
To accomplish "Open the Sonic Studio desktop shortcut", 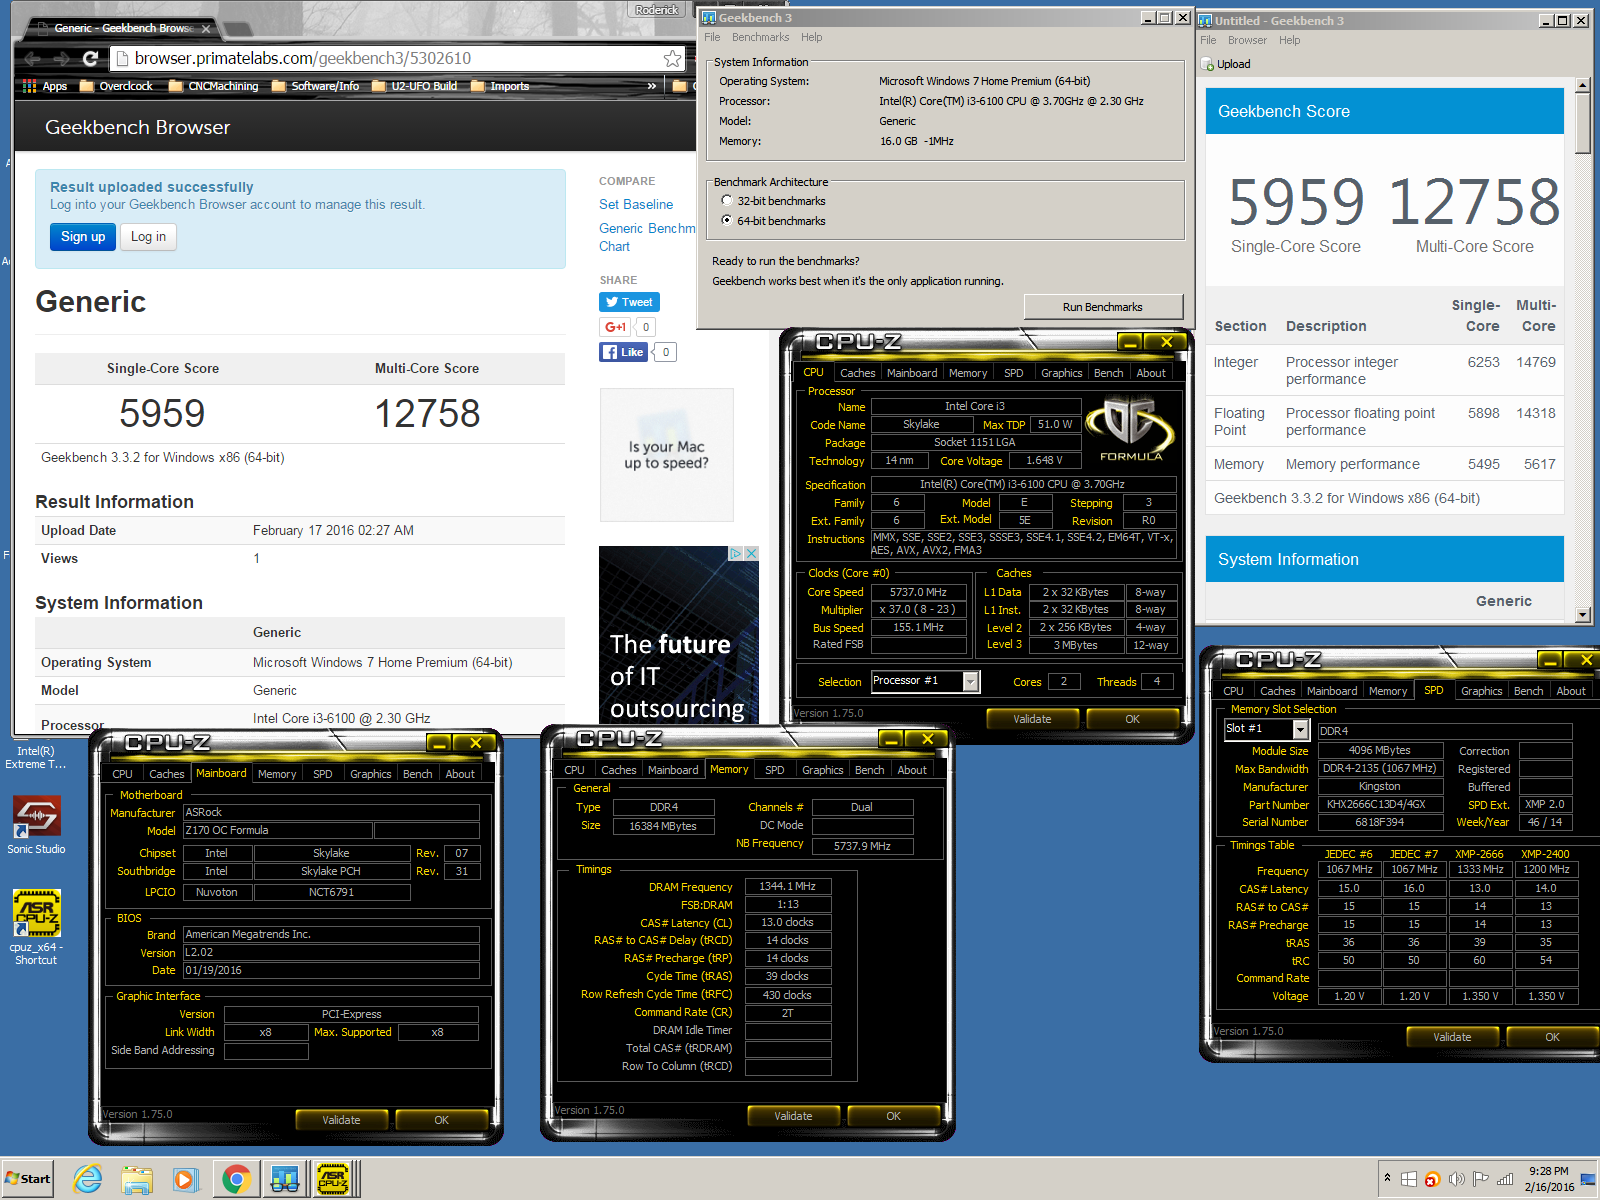I will click(36, 825).
